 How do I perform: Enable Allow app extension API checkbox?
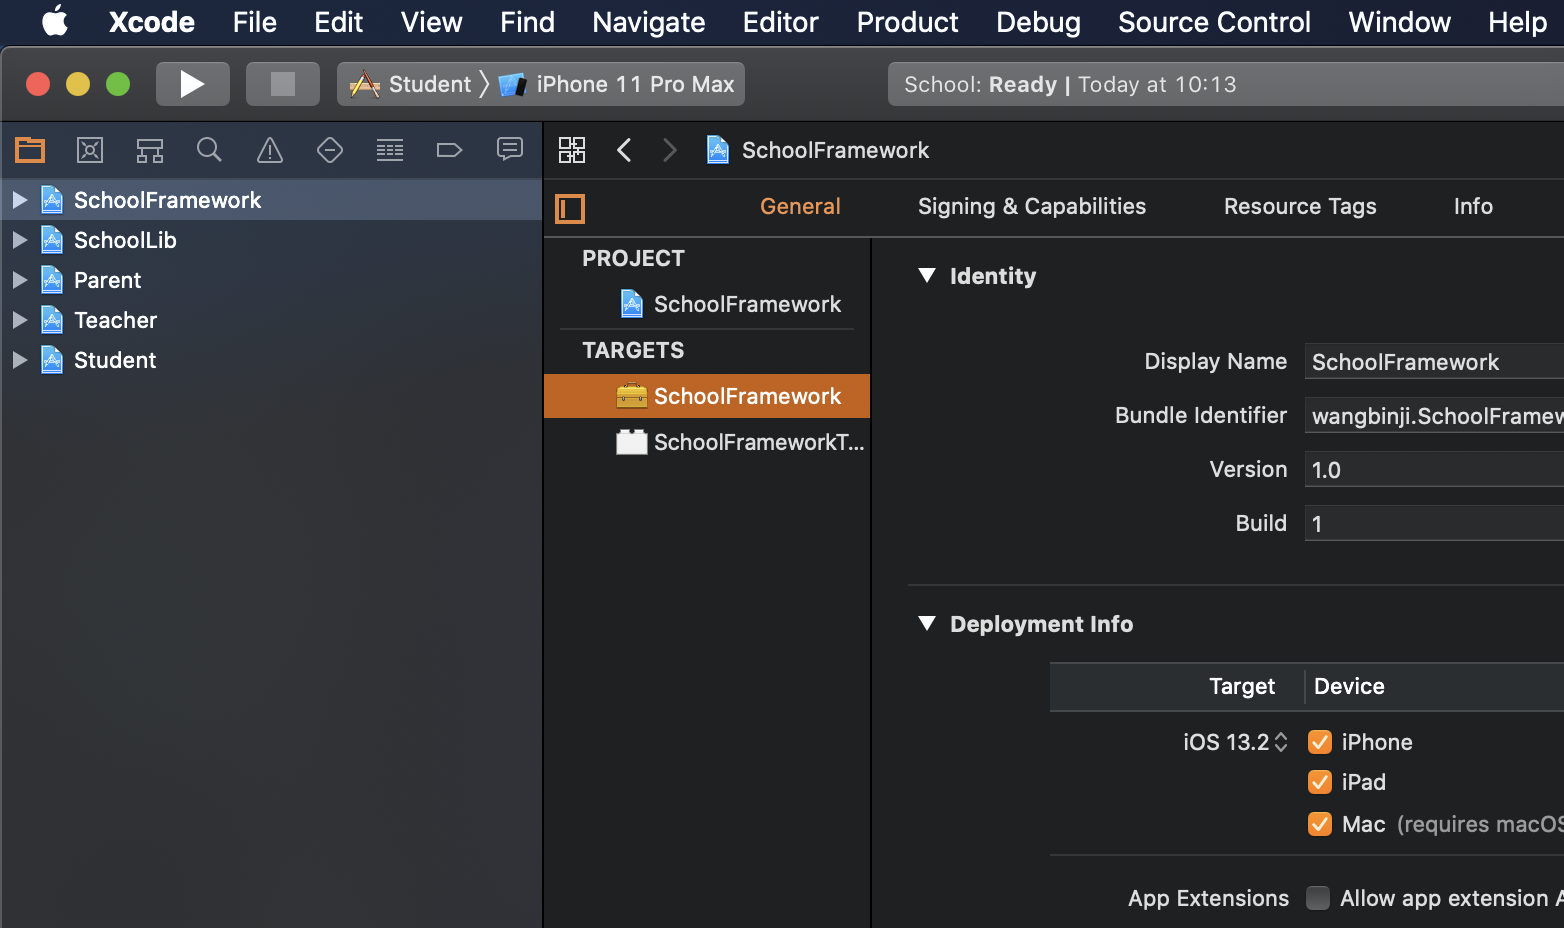(x=1318, y=898)
